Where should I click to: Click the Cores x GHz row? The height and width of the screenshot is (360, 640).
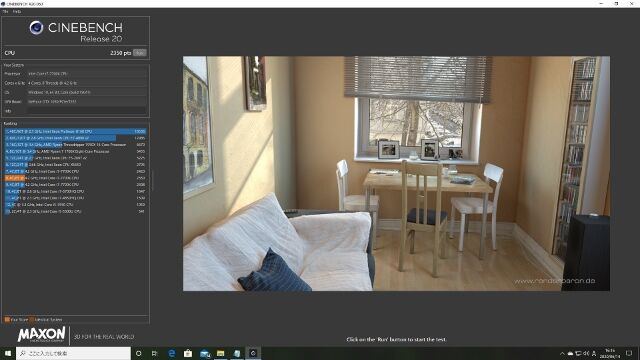pyautogui.click(x=76, y=83)
